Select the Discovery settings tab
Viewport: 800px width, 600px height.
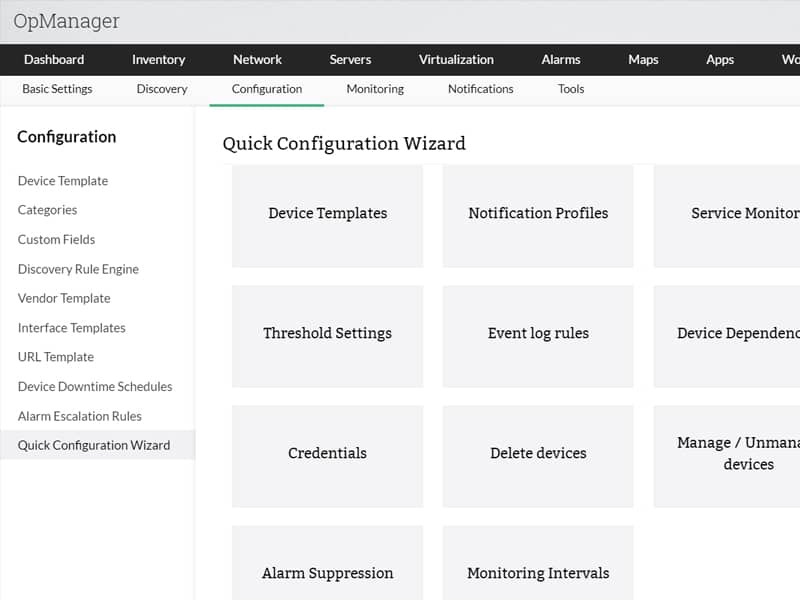[x=162, y=89]
